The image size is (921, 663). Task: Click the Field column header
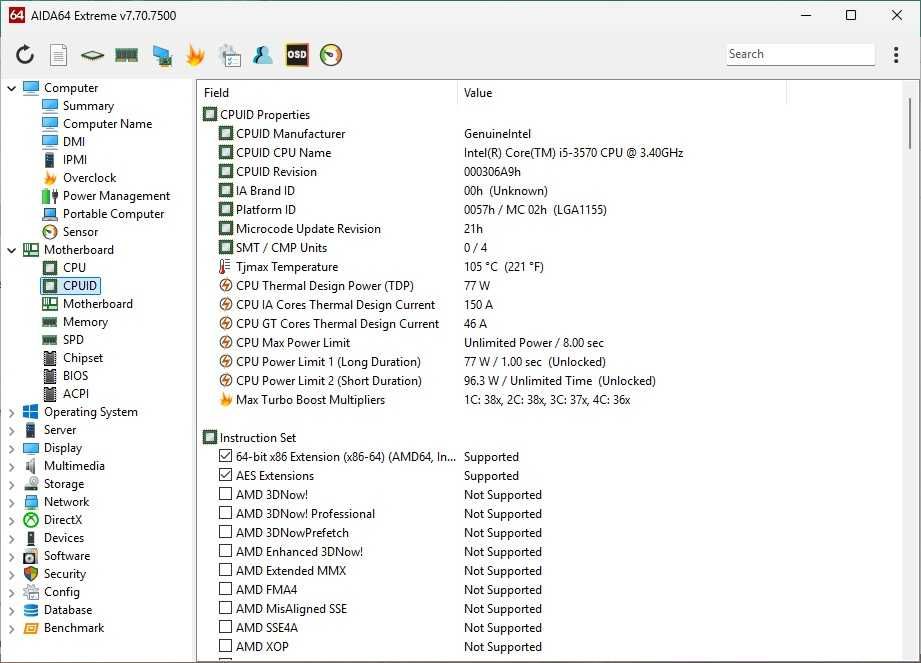[327, 93]
